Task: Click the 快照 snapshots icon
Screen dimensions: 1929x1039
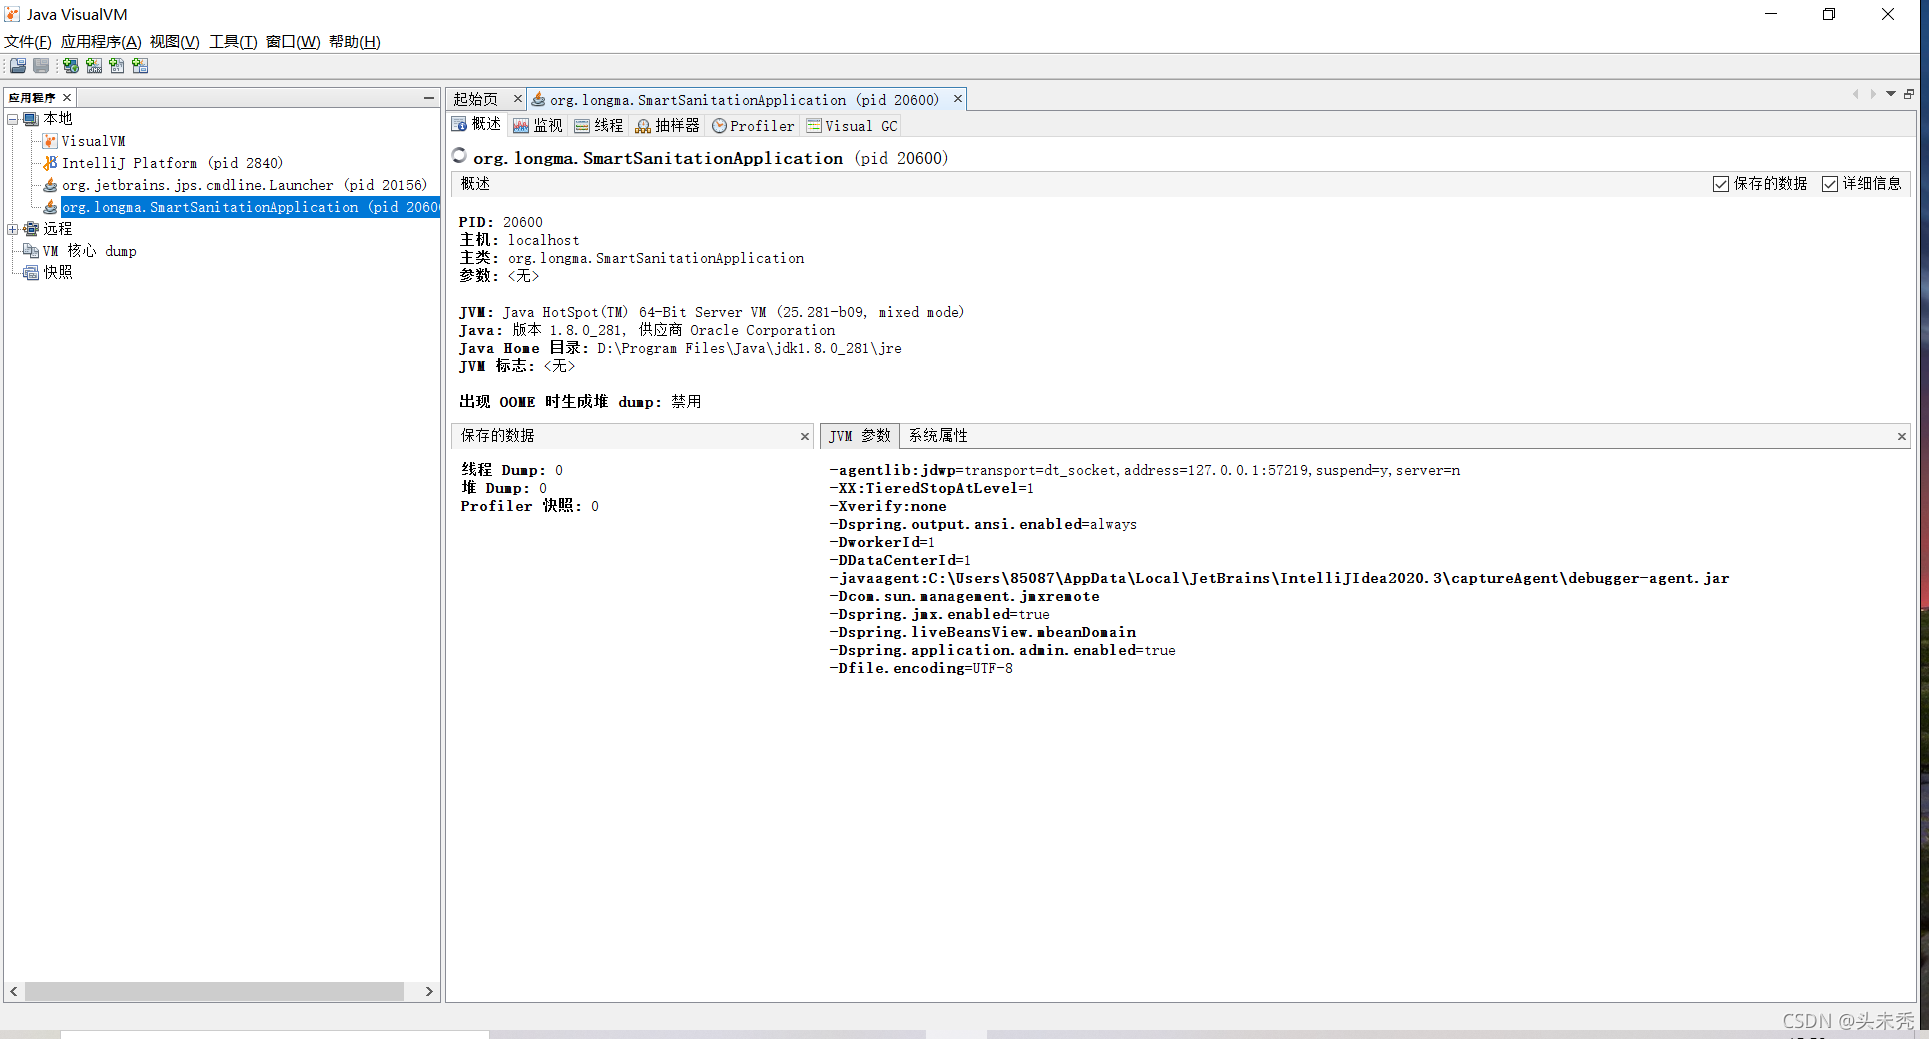Action: tap(31, 273)
